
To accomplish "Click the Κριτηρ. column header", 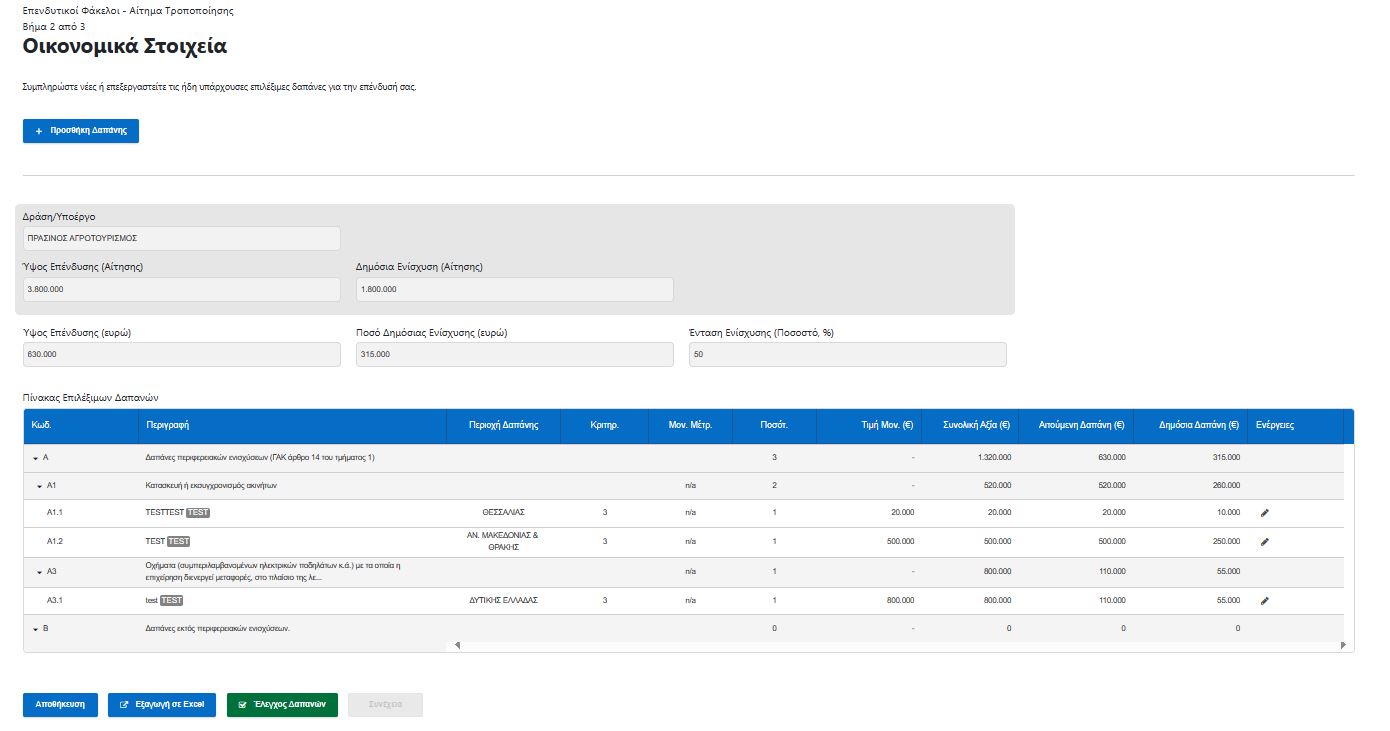I will [604, 425].
